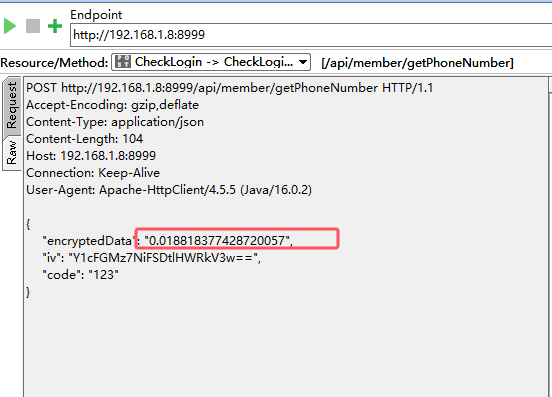552x397 pixels.
Task: Click the [/api/member/getPhoneNumber] resource path
Action: [x=418, y=63]
